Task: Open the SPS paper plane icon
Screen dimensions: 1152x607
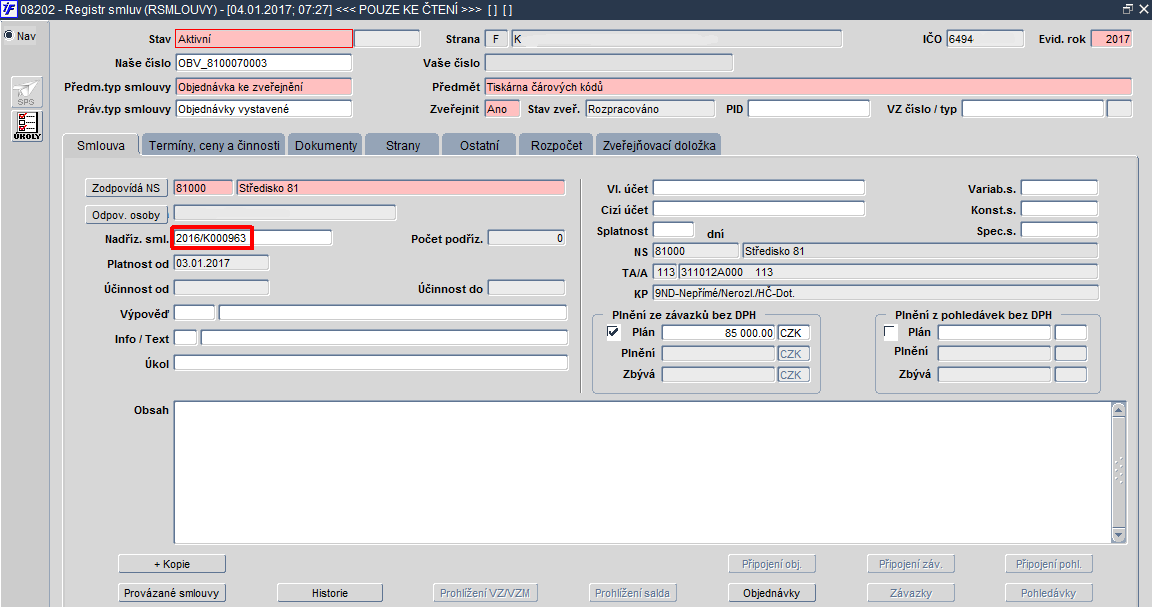Action: pos(26,93)
